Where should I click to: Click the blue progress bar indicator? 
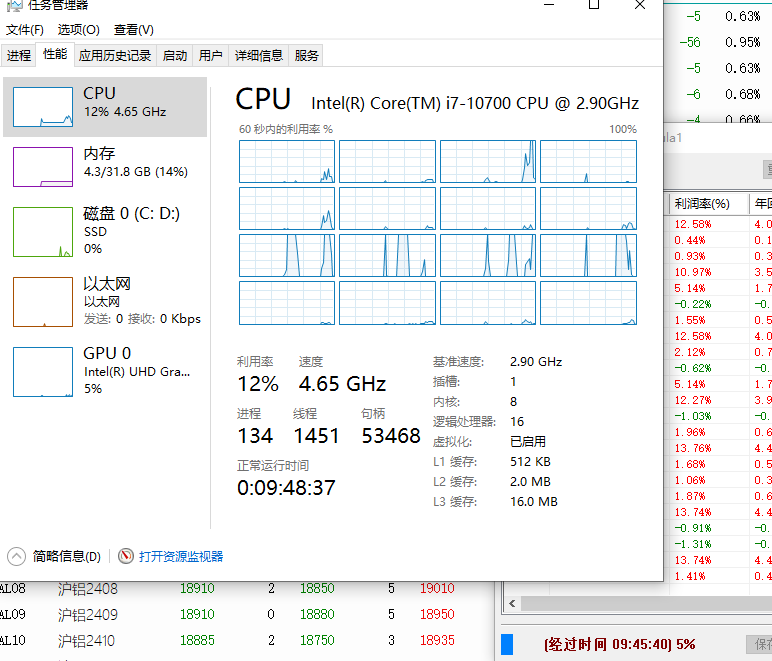(507, 645)
